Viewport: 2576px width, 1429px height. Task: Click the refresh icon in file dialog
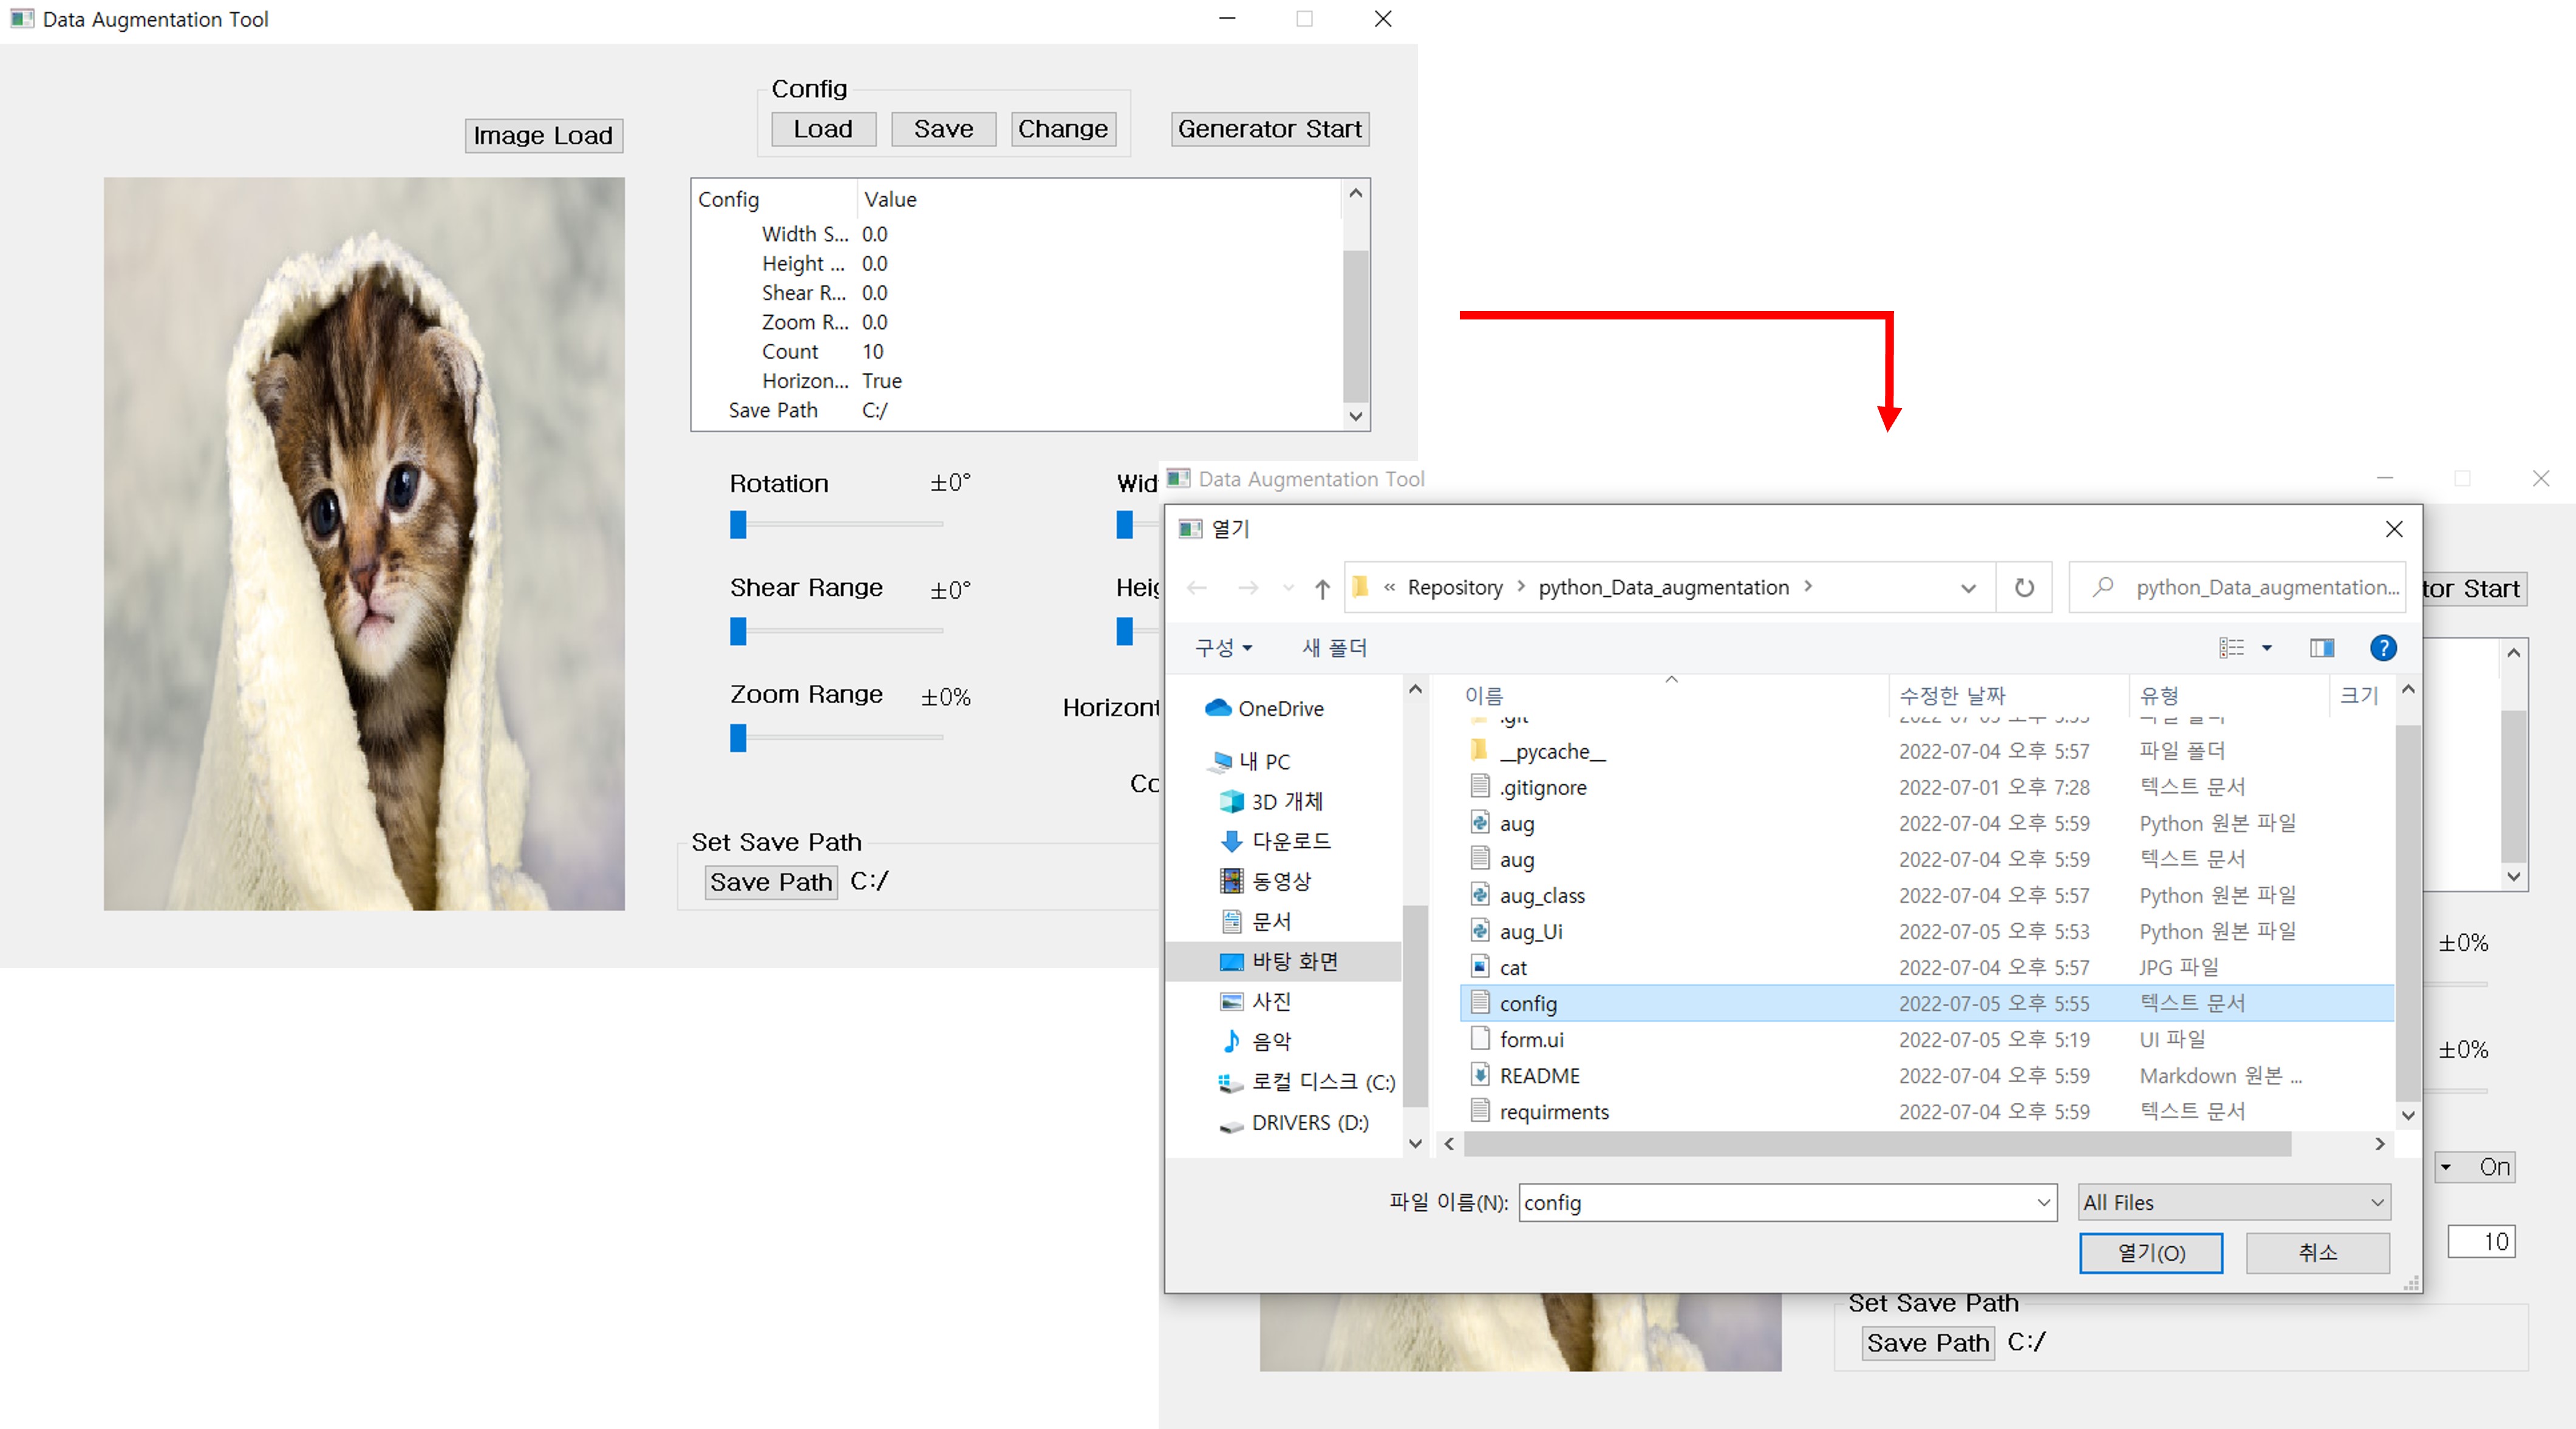(2023, 588)
